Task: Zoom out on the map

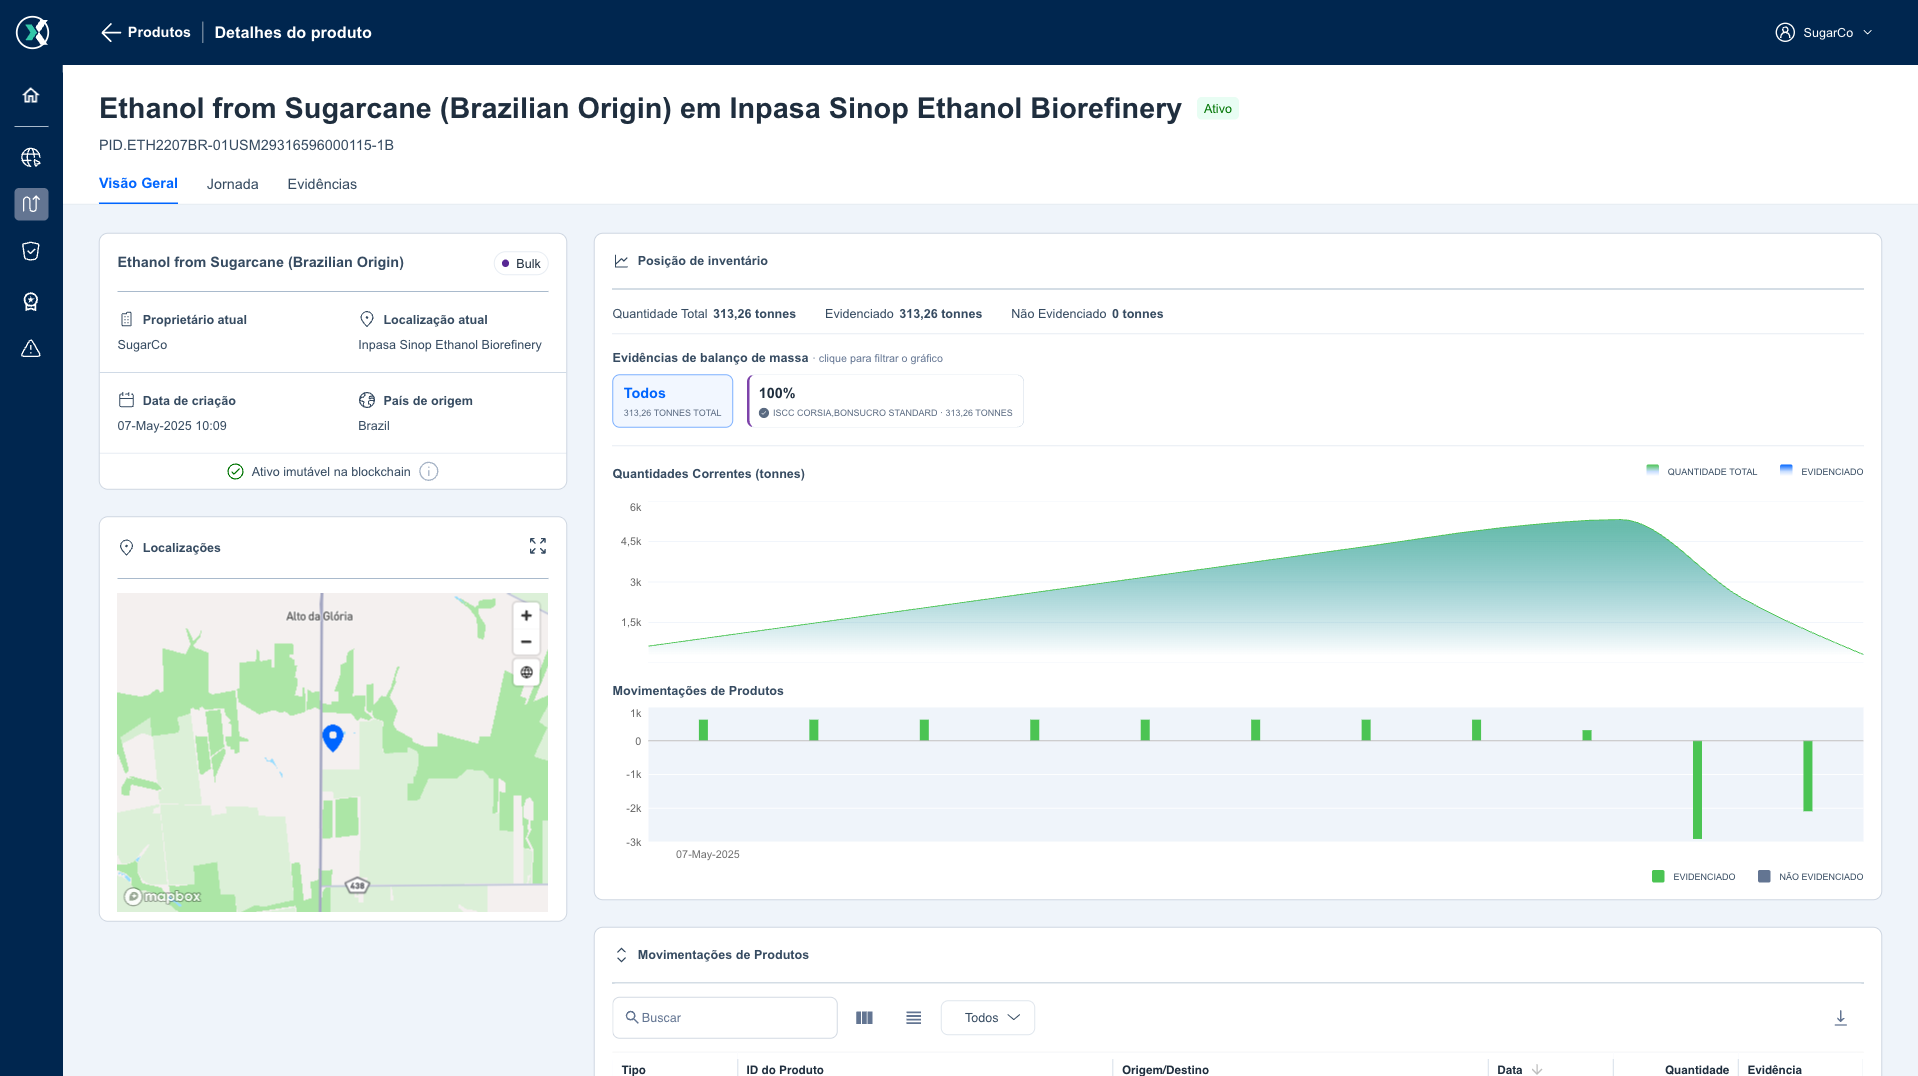Action: [x=526, y=642]
